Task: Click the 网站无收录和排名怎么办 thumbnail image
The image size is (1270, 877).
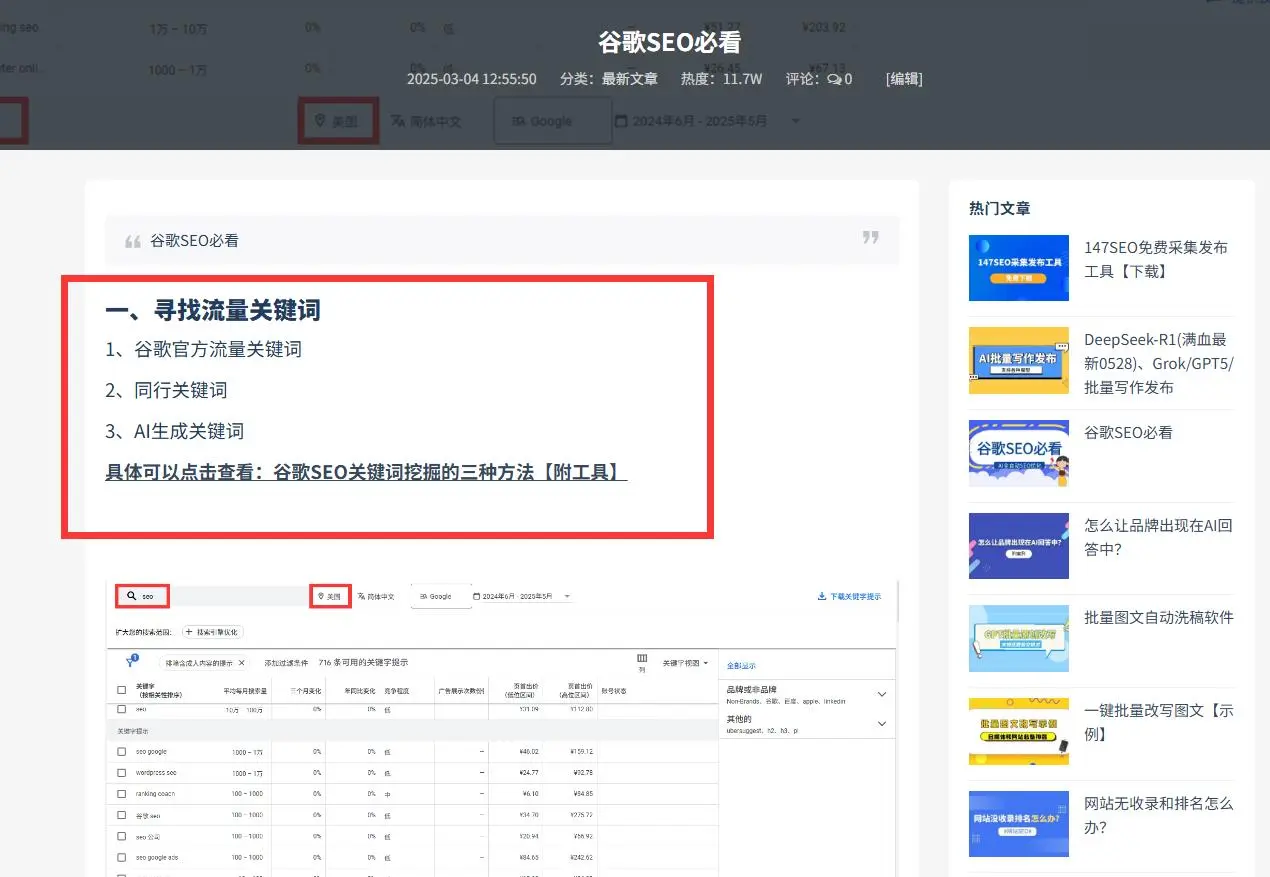Action: pyautogui.click(x=1019, y=824)
